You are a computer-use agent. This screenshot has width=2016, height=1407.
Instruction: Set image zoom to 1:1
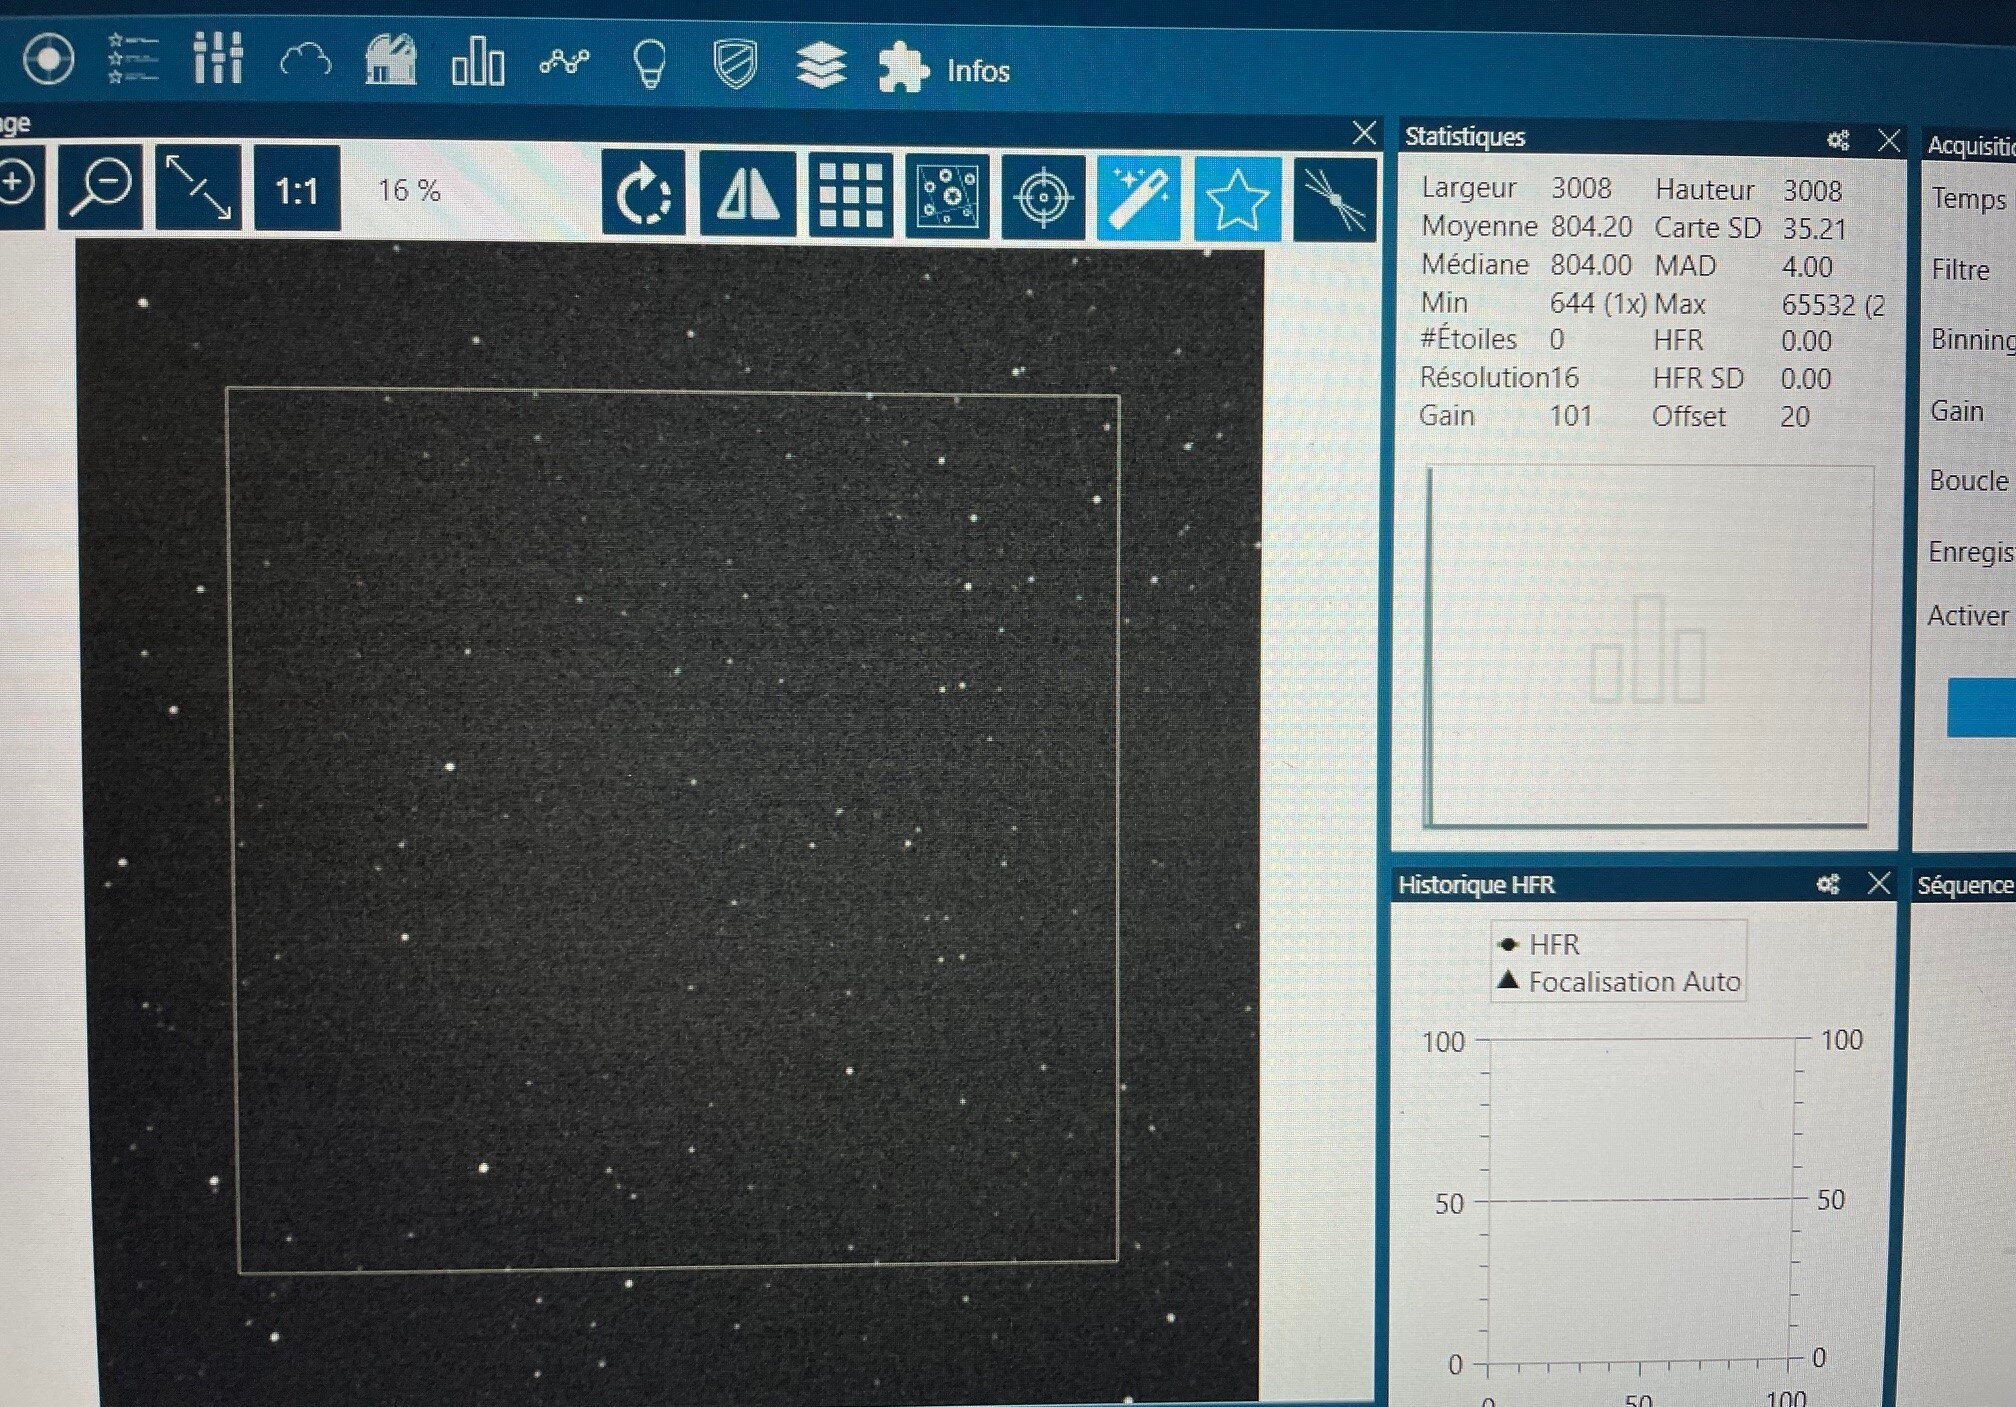pyautogui.click(x=296, y=190)
